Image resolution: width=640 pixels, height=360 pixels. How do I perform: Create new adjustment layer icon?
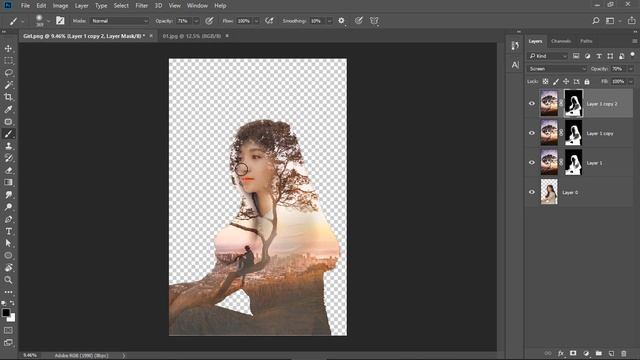586,353
